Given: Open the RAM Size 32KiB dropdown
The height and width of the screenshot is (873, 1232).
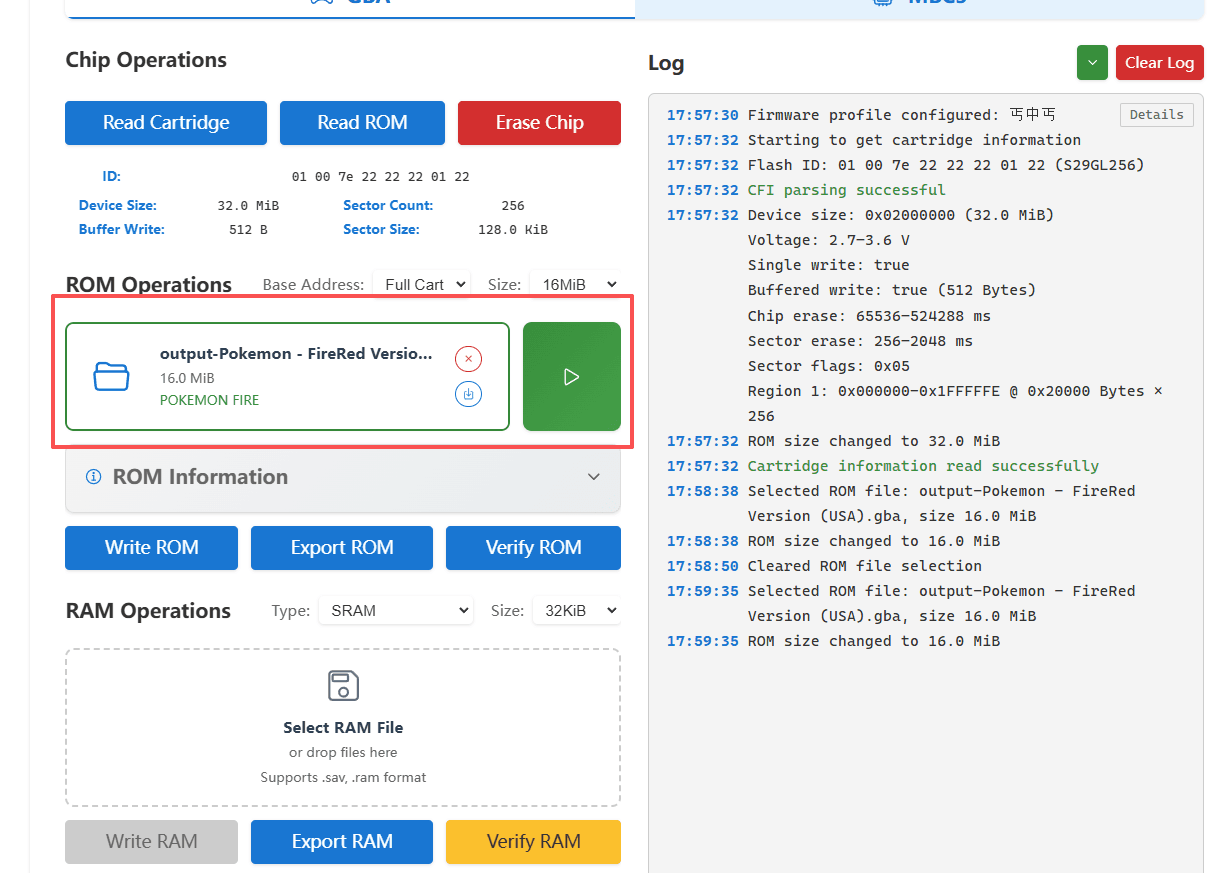Looking at the screenshot, I should 577,610.
